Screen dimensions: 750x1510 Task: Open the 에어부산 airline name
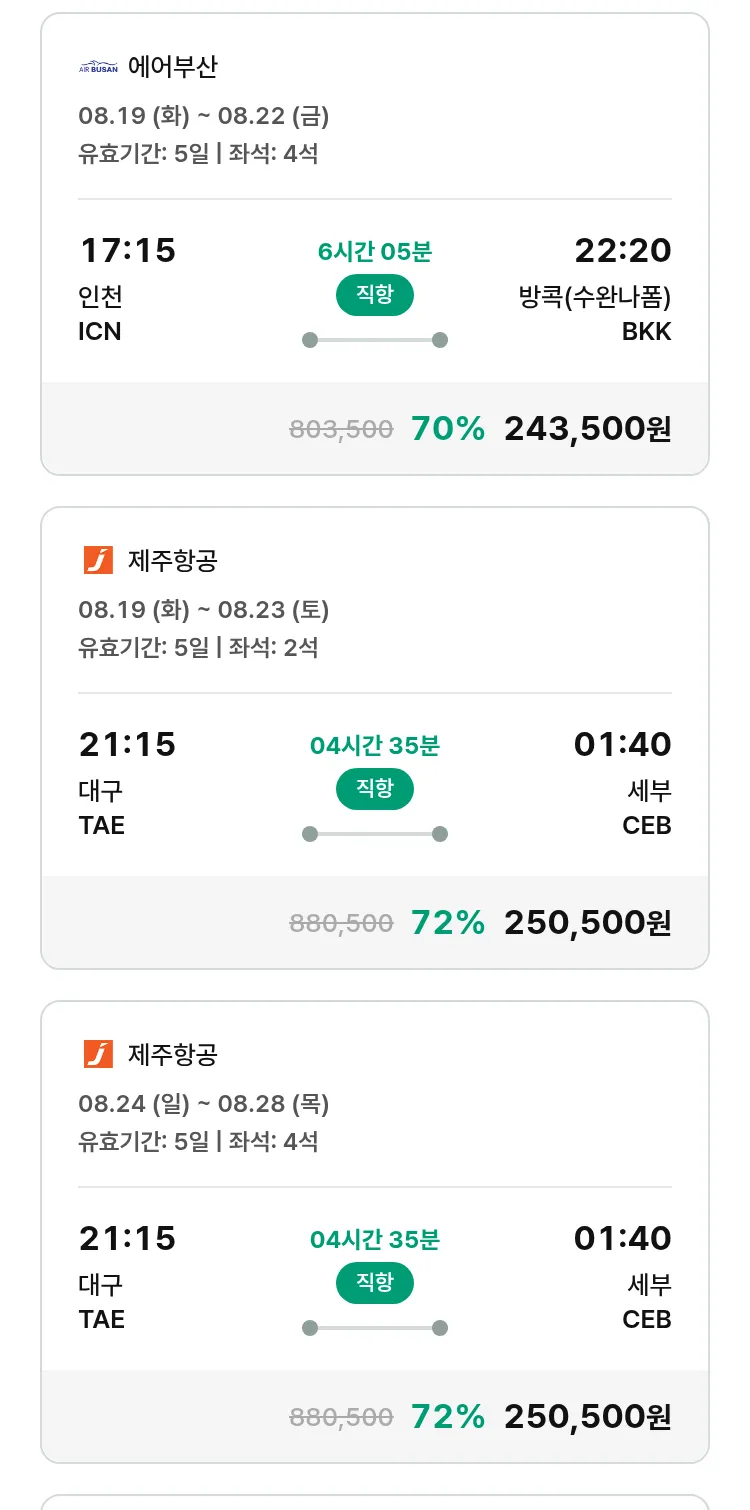tap(172, 67)
